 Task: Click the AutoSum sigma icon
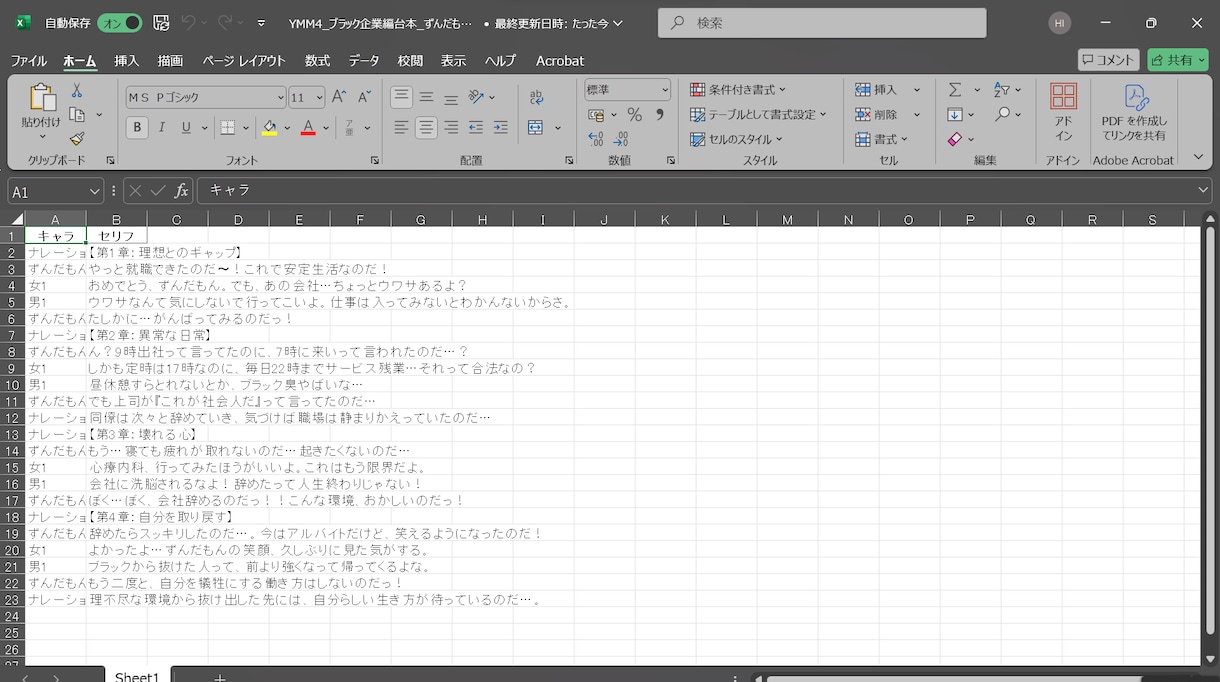(x=955, y=90)
